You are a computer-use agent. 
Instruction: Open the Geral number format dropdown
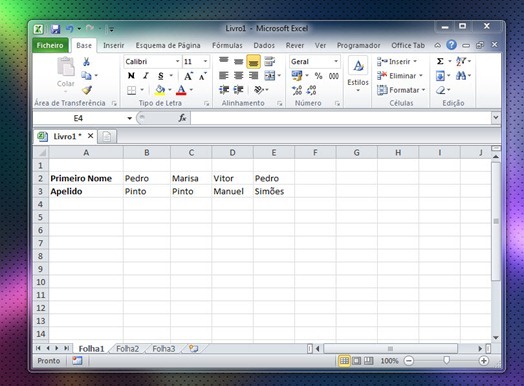[336, 61]
